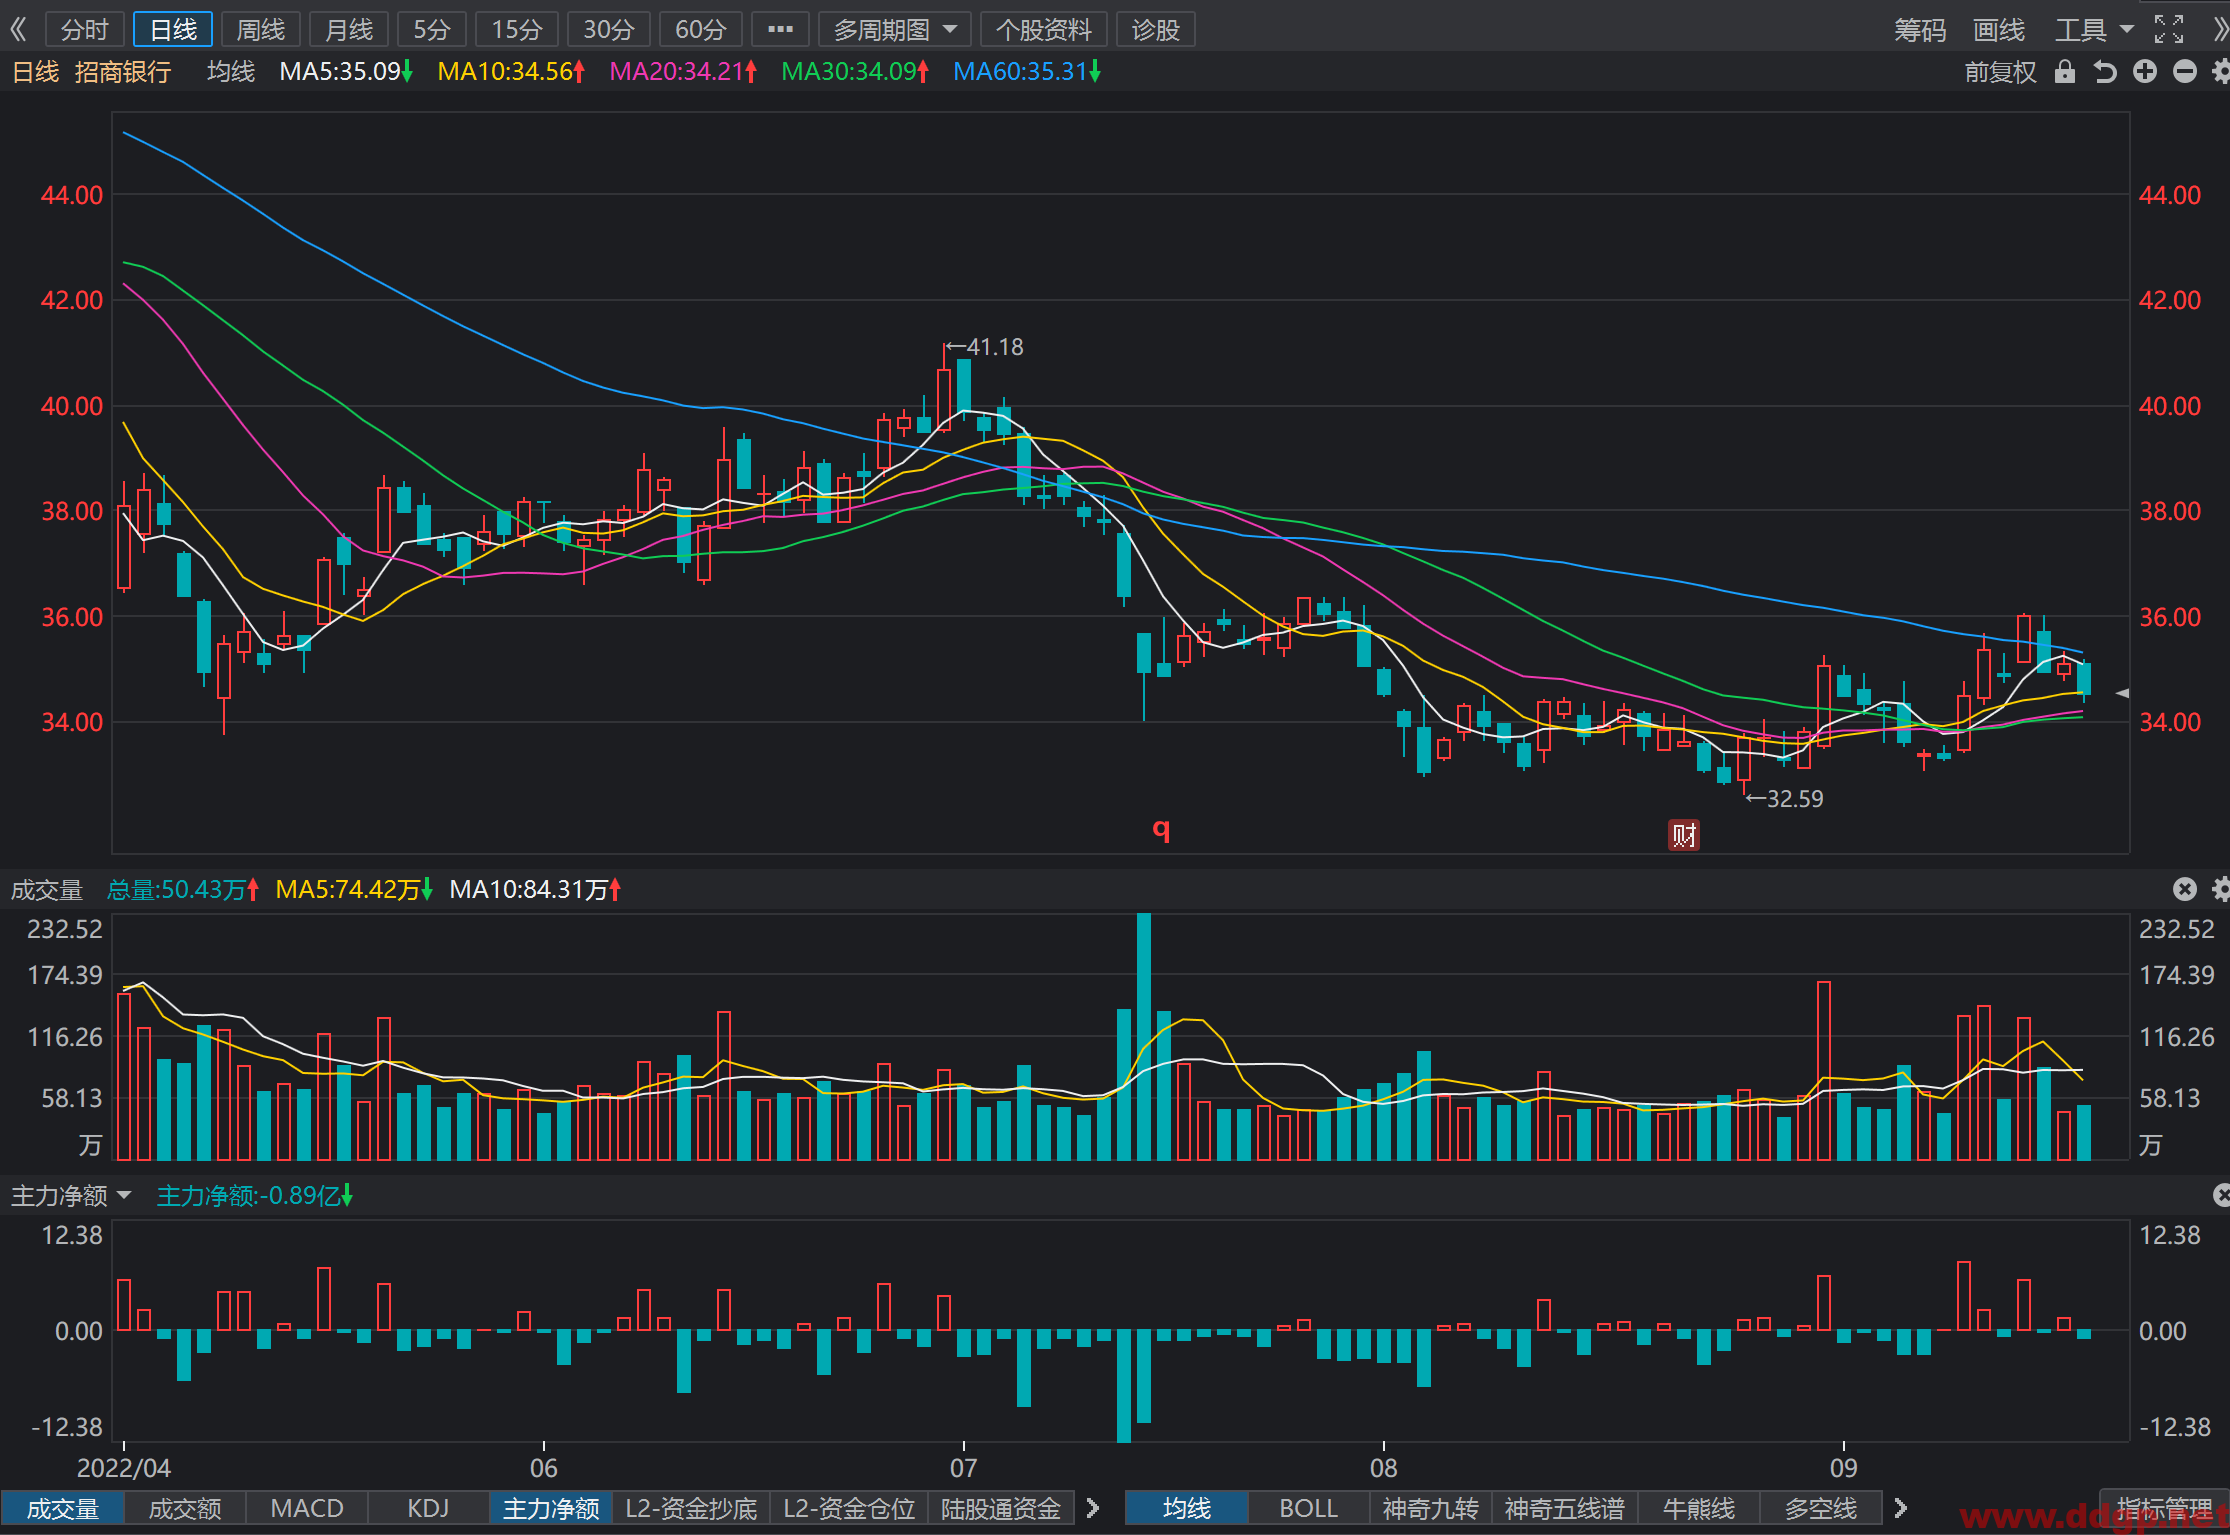Expand the 多周期图 dropdown
This screenshot has width=2230, height=1535.
pos(895,29)
